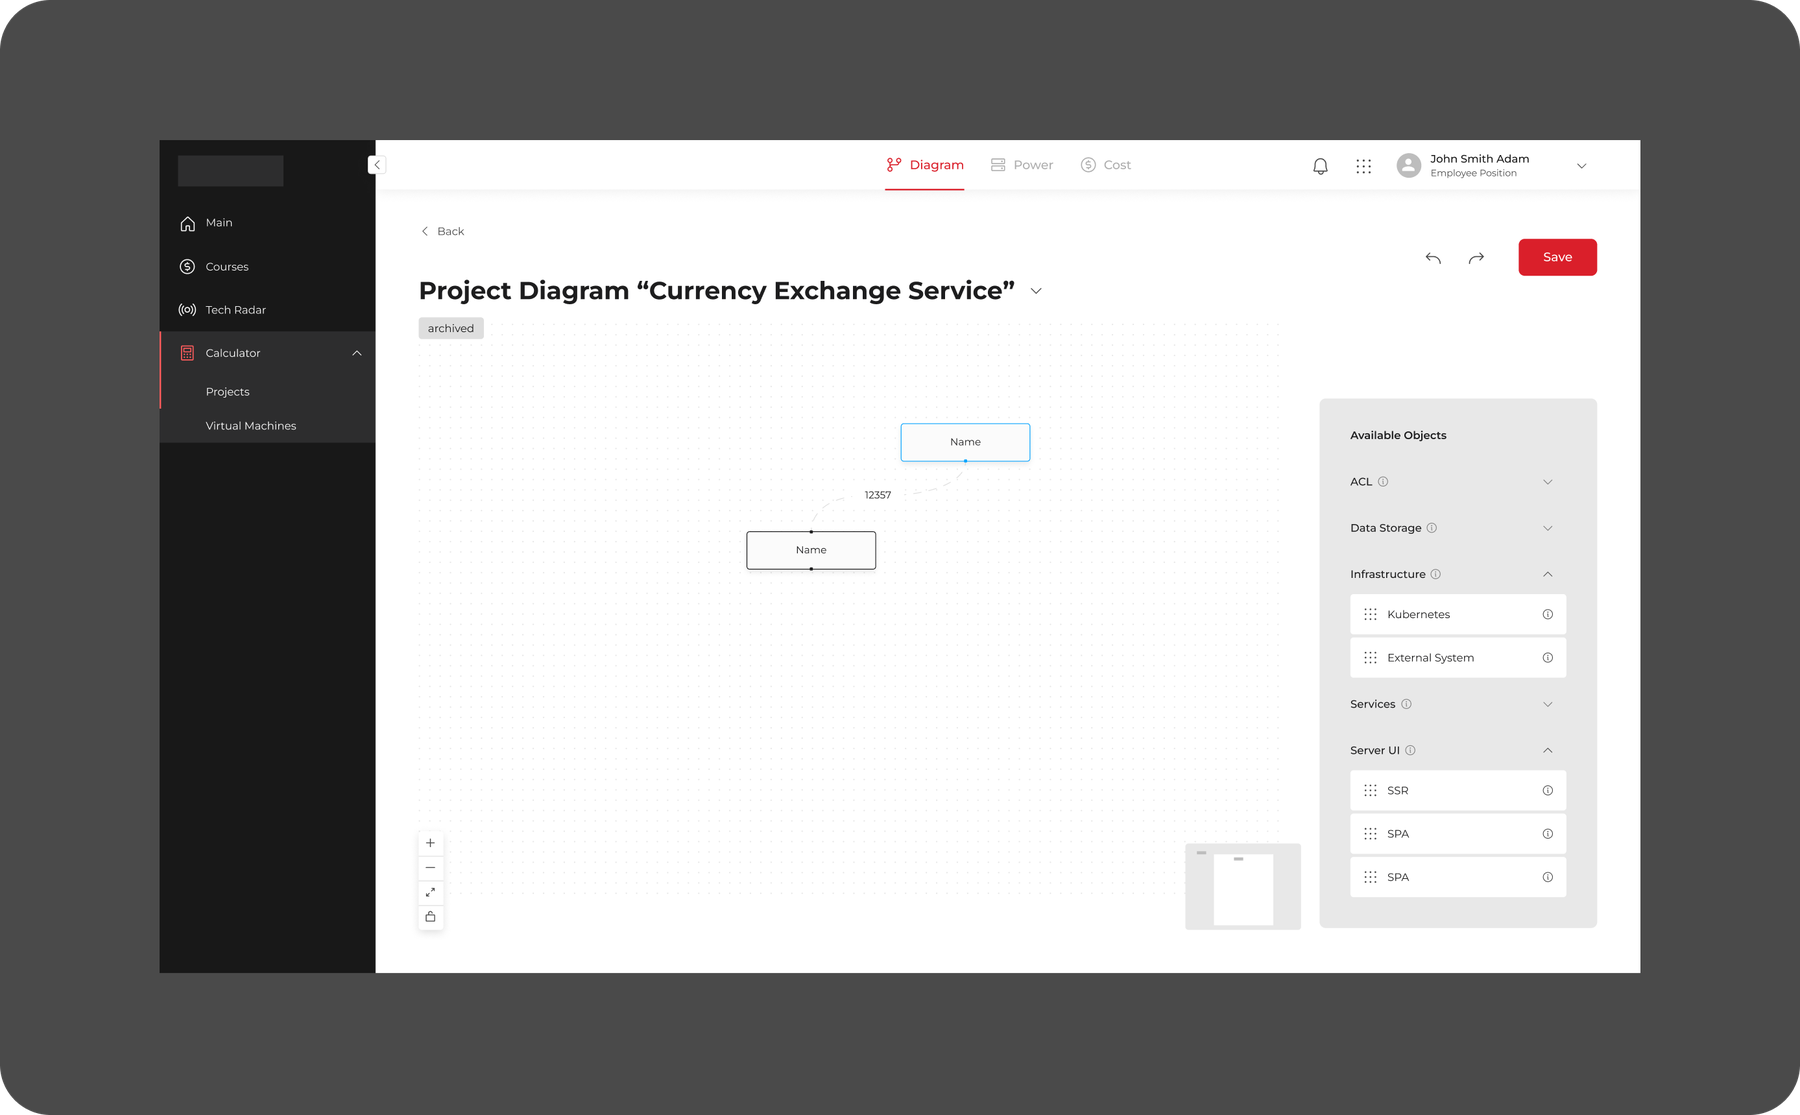
Task: Zoom in on the diagram canvas
Action: 431,843
